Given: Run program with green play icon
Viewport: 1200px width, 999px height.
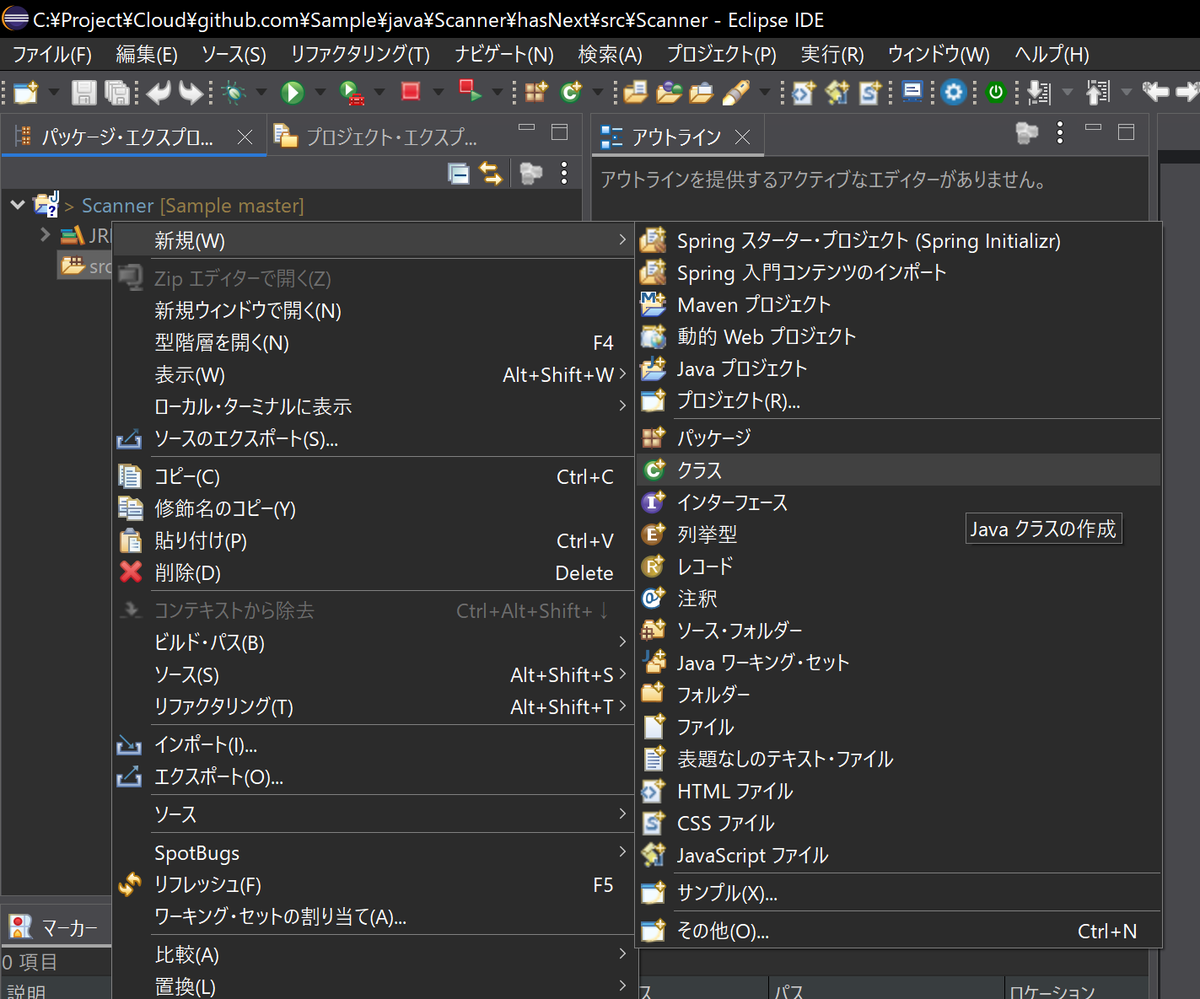Looking at the screenshot, I should (x=292, y=93).
